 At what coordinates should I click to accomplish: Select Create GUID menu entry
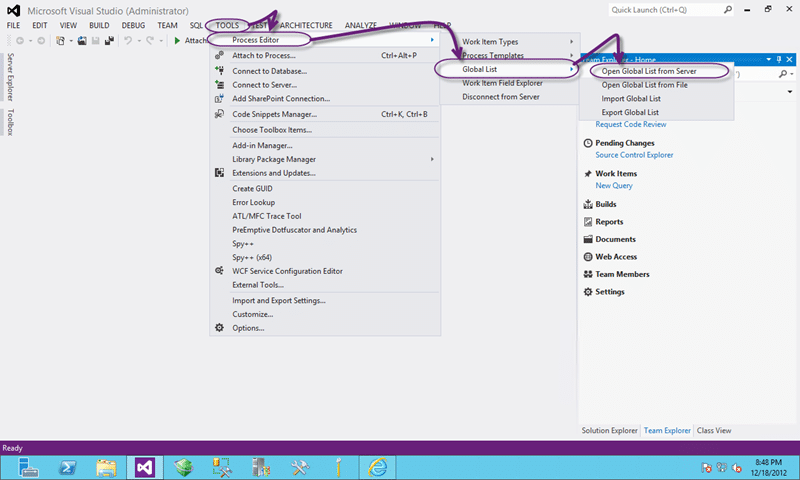[324, 188]
